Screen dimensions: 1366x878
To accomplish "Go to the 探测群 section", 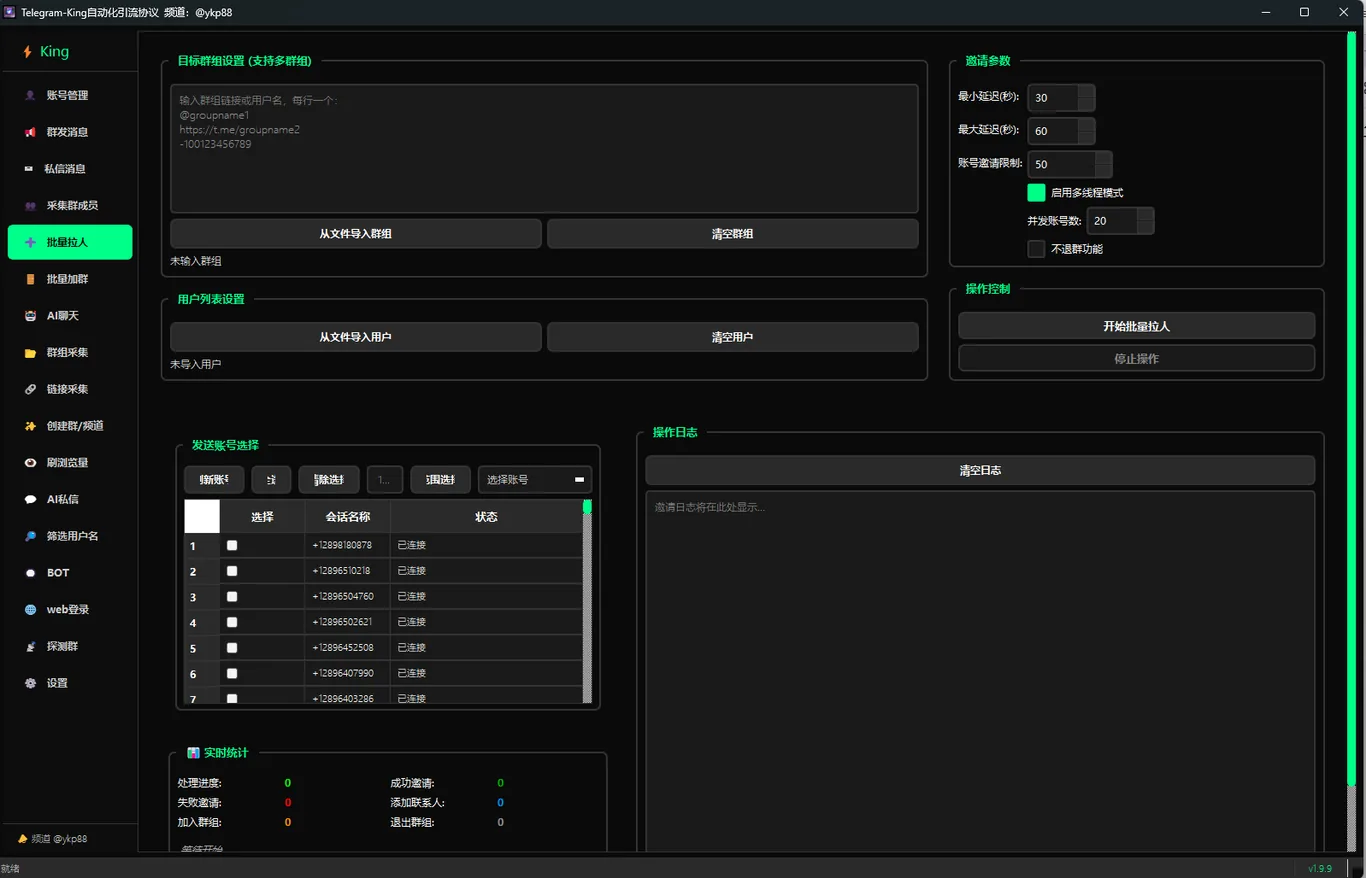I will point(70,646).
